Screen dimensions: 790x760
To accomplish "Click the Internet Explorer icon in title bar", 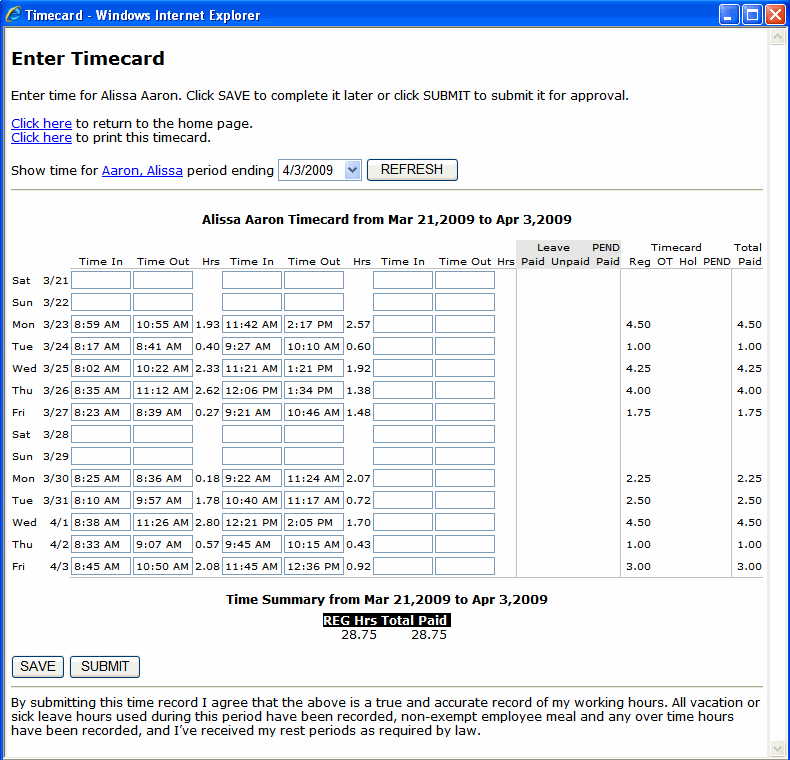I will [x=13, y=15].
